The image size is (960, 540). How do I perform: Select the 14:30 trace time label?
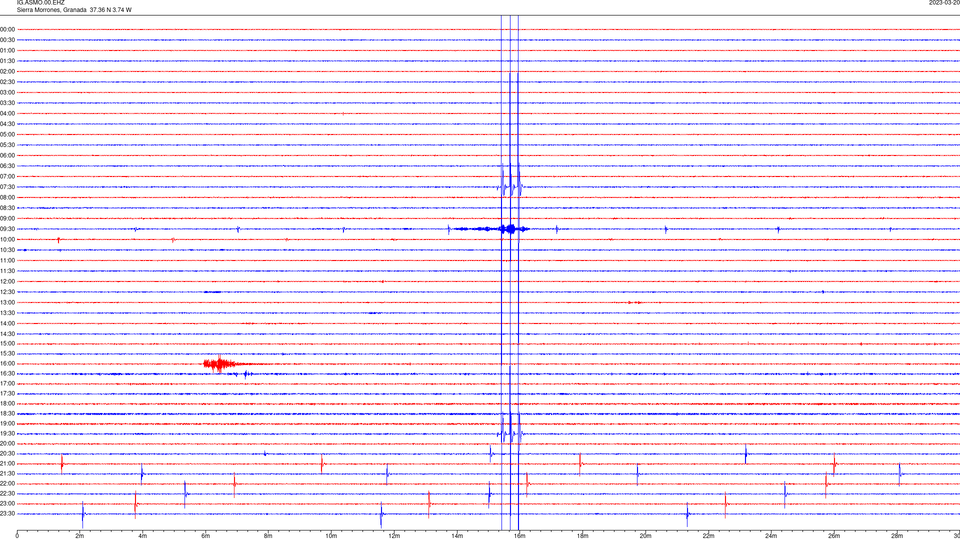pos(7,334)
